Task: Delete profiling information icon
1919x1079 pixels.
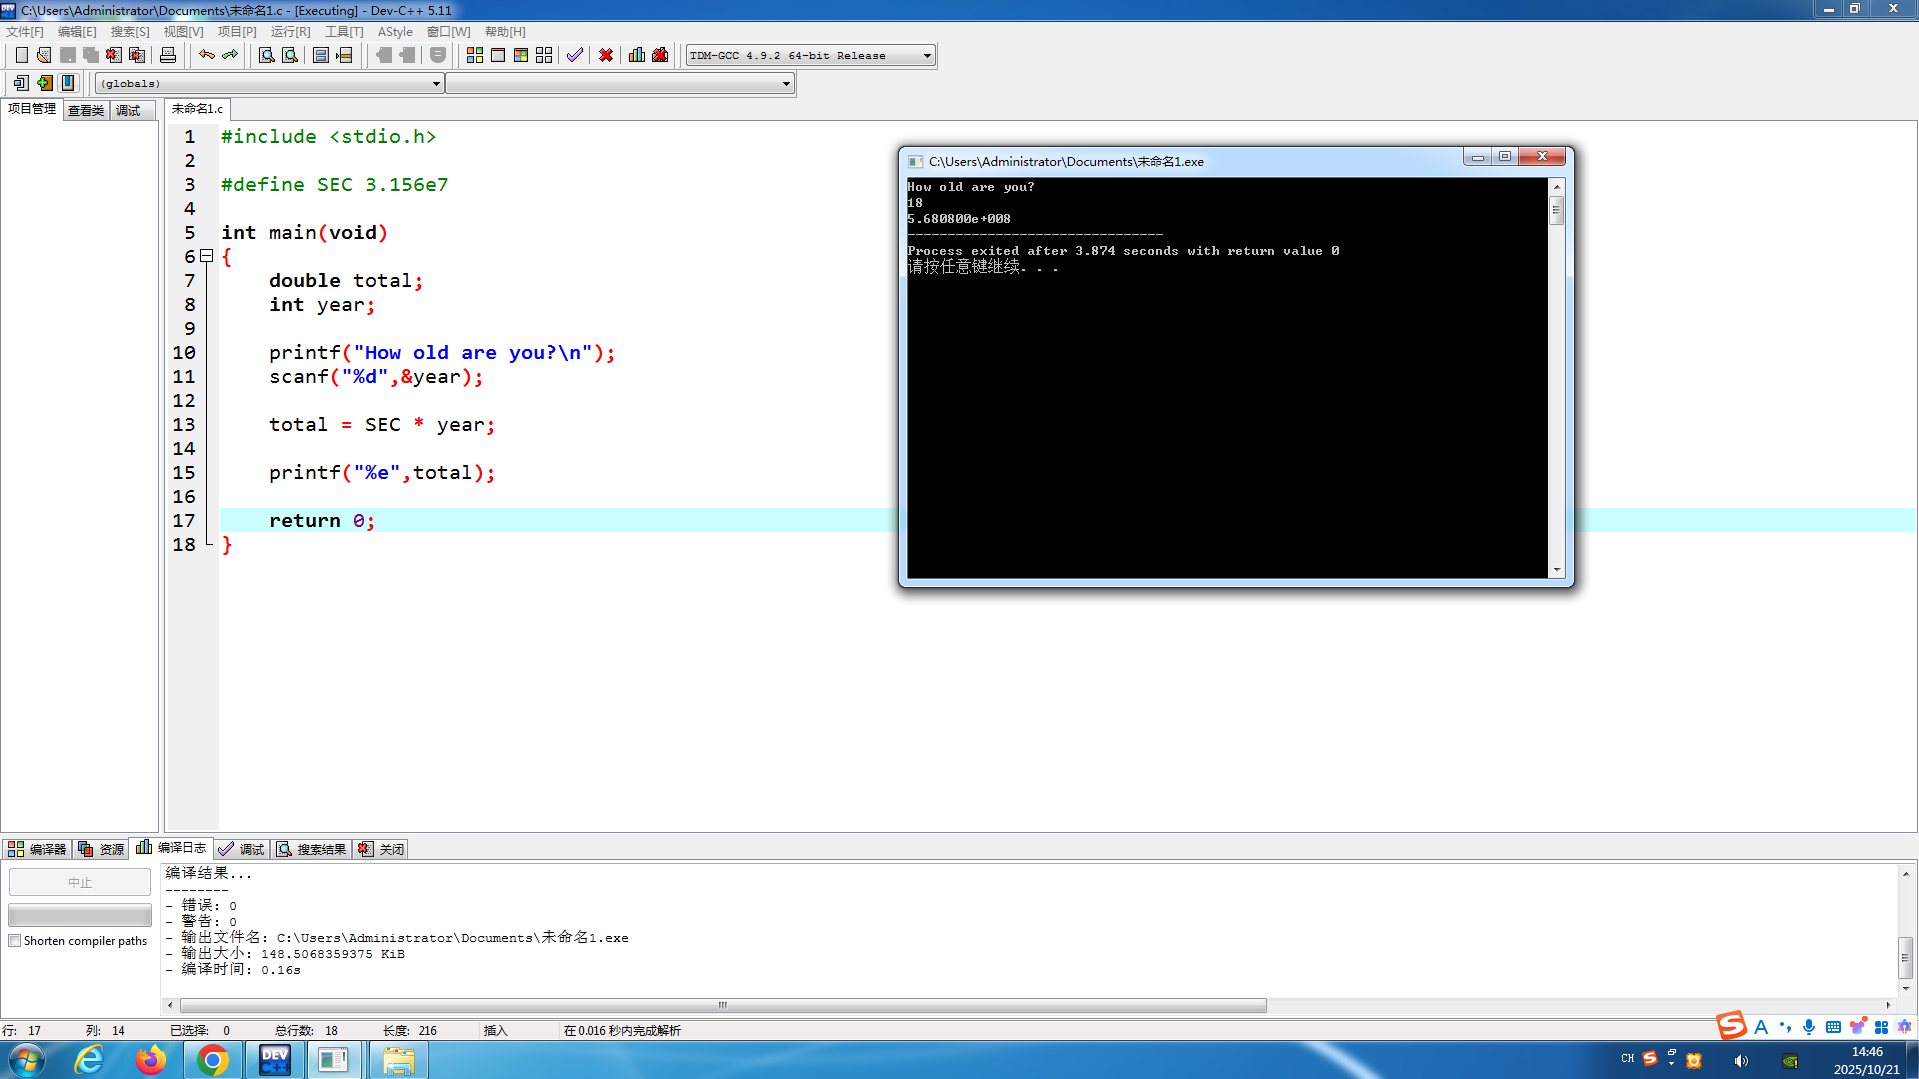Action: coord(660,55)
